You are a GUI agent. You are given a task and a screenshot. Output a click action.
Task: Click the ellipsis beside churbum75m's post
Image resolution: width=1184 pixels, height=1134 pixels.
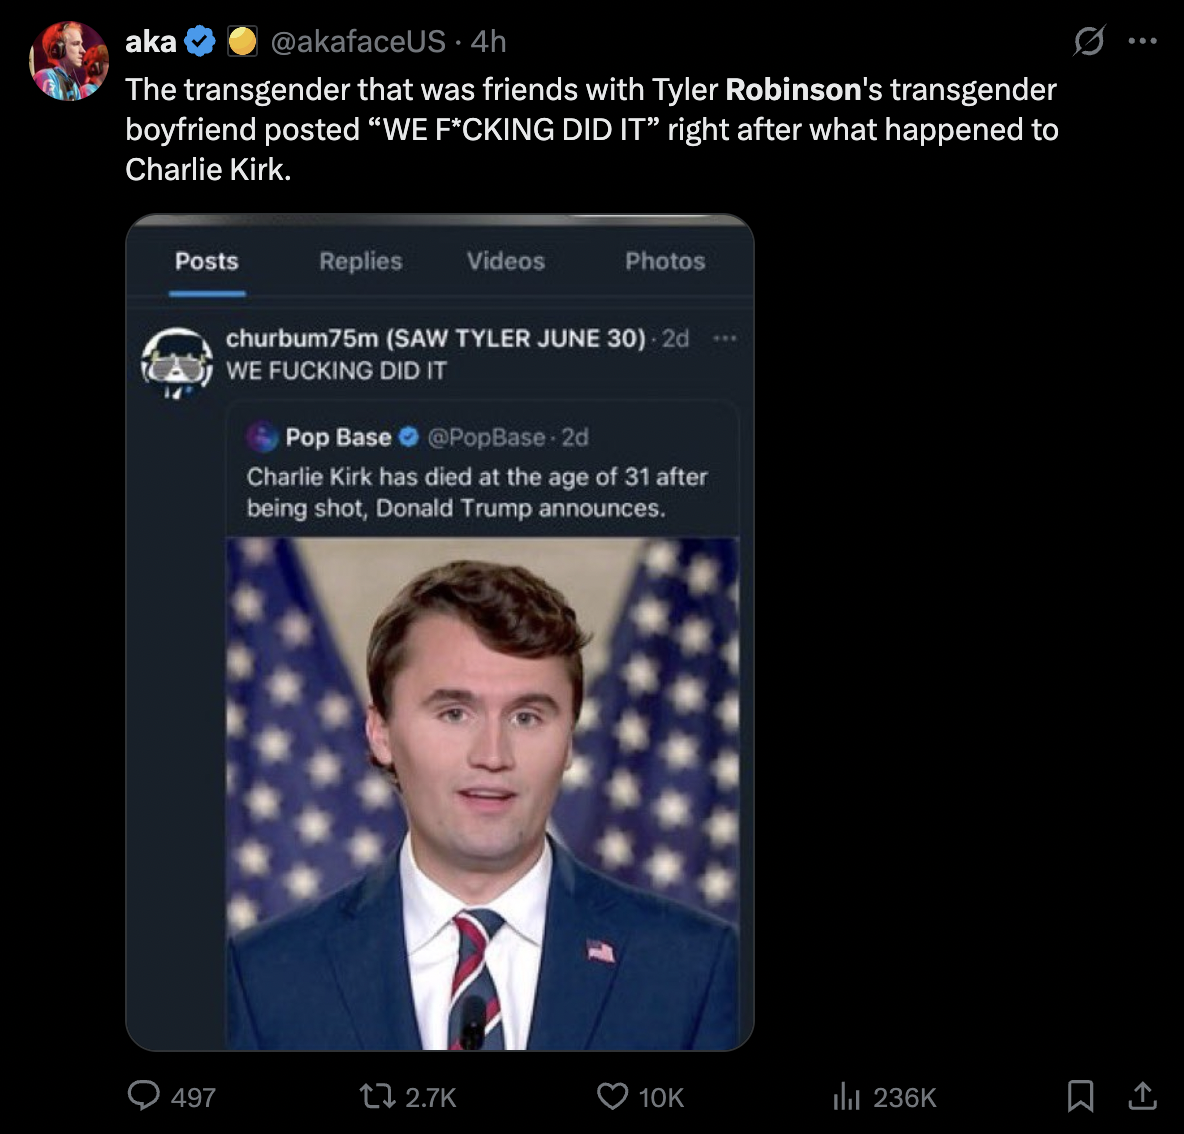coord(724,339)
